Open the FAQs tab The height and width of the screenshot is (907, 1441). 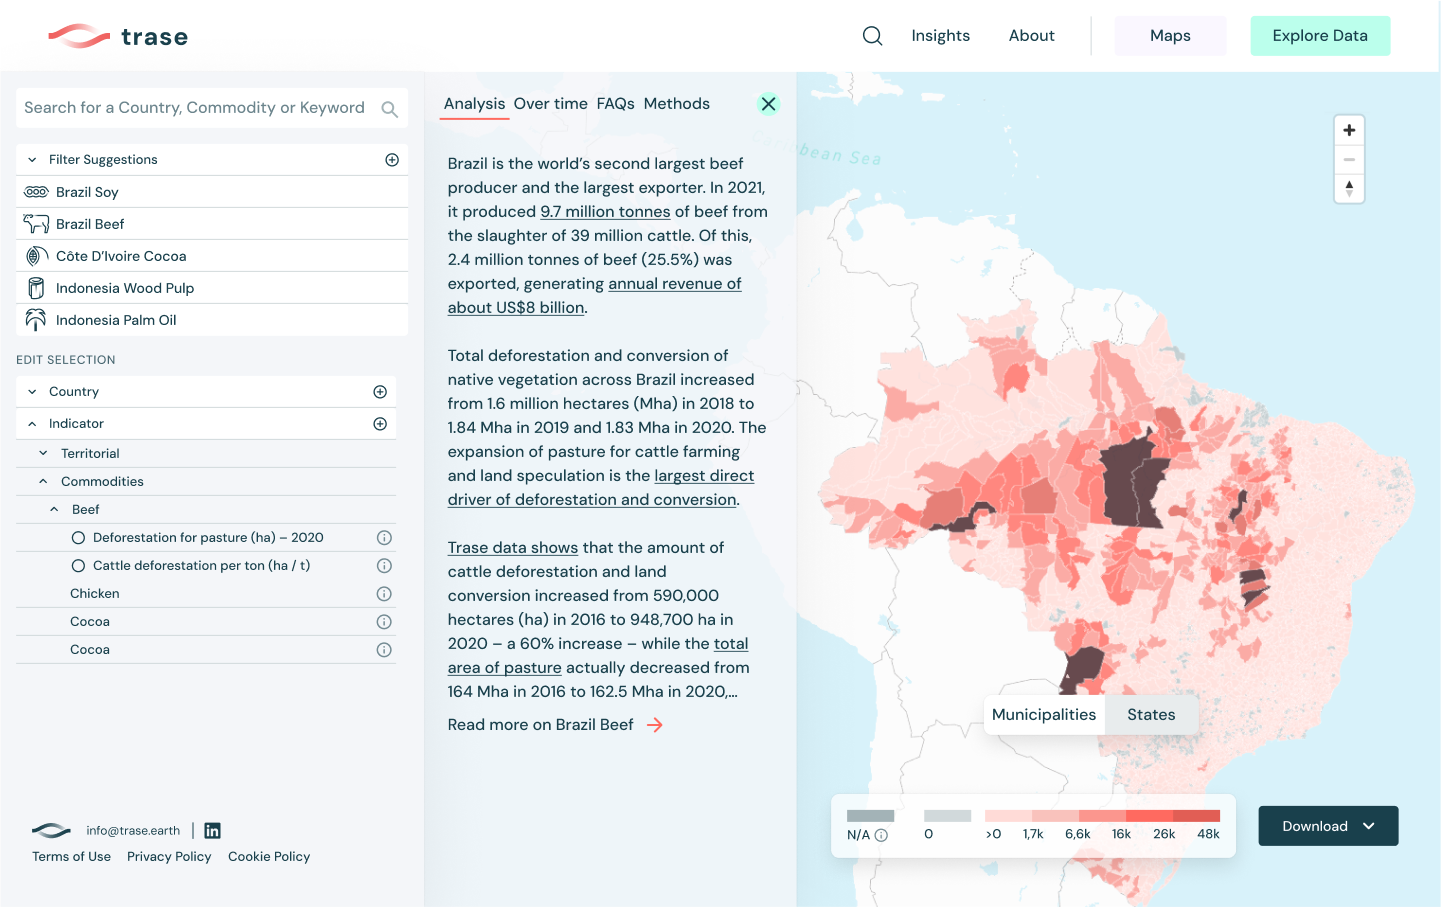click(x=615, y=104)
